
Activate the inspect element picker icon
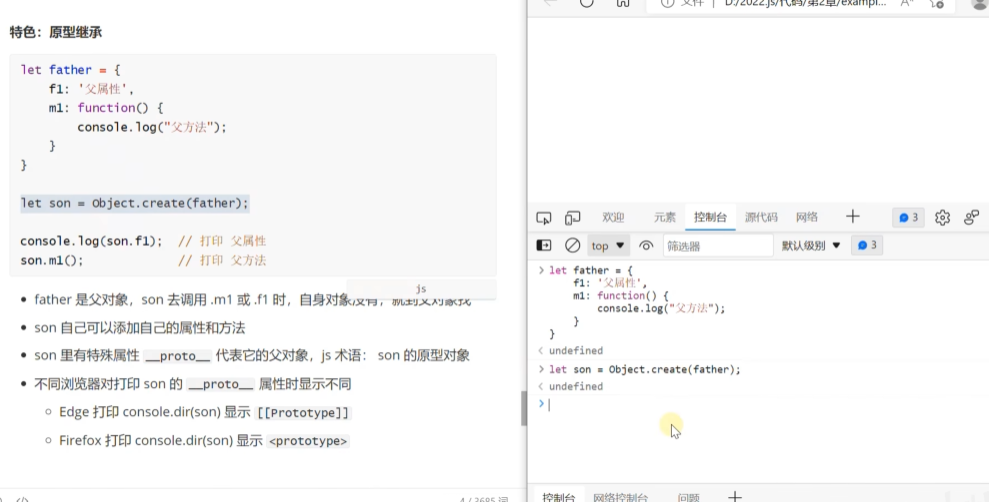pos(544,218)
